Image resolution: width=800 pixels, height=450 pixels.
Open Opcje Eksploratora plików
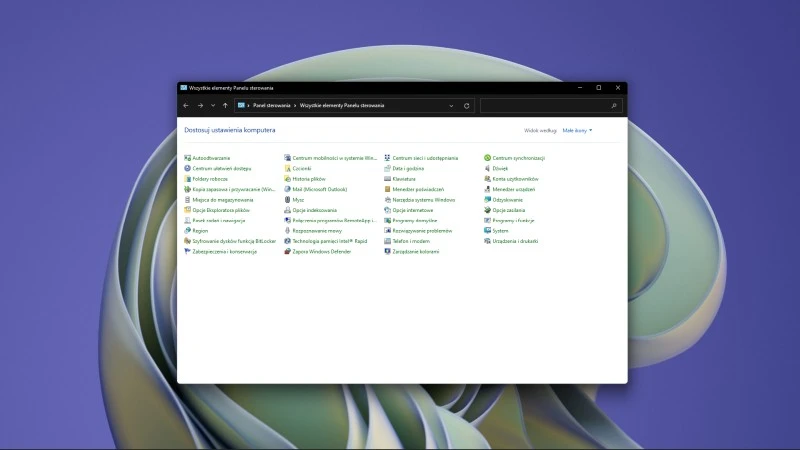[217, 210]
